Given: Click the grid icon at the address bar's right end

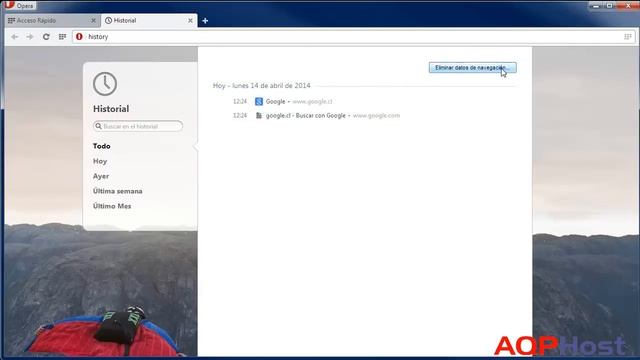Looking at the screenshot, I should [x=628, y=37].
